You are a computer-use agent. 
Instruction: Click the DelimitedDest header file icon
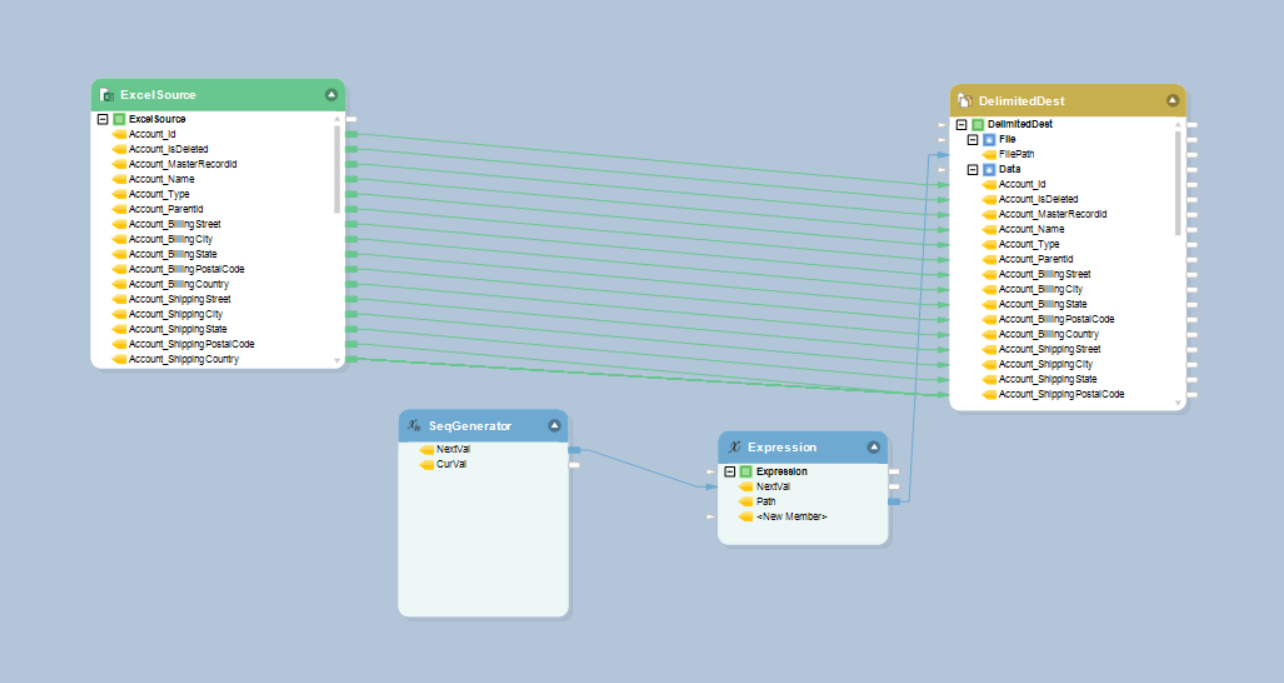coord(965,101)
